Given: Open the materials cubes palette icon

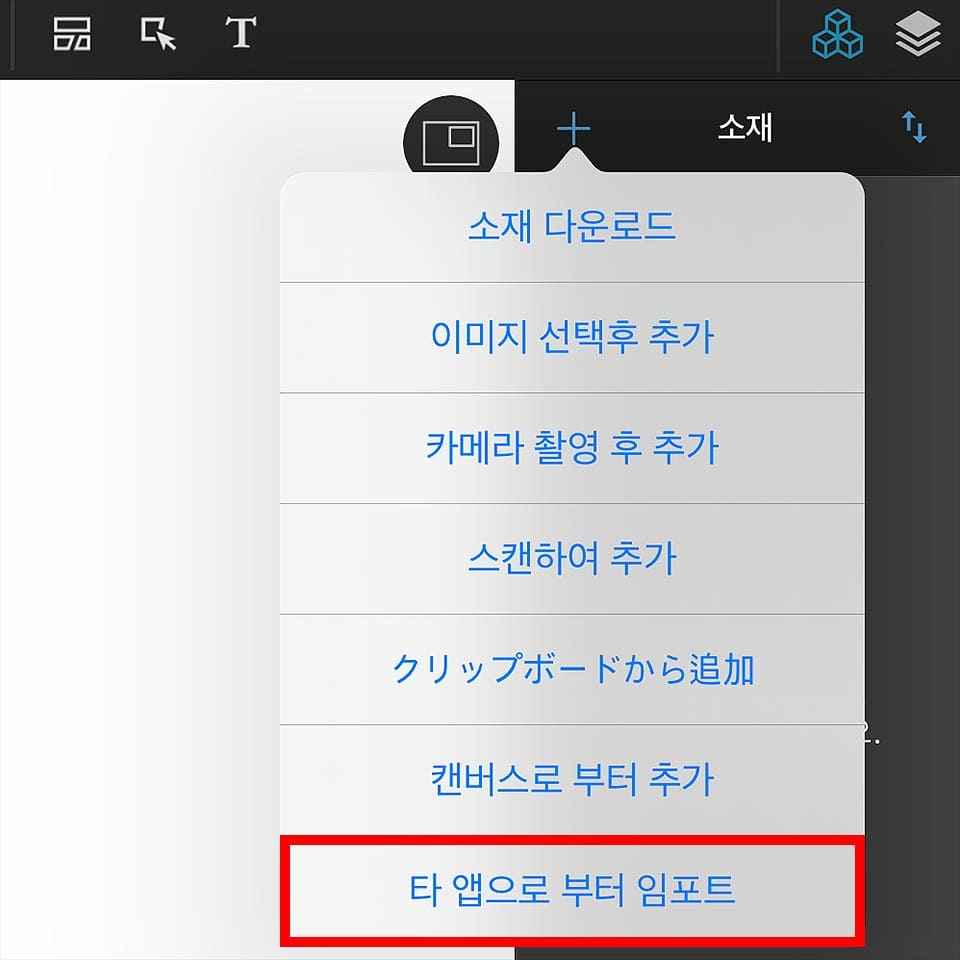Looking at the screenshot, I should (837, 34).
